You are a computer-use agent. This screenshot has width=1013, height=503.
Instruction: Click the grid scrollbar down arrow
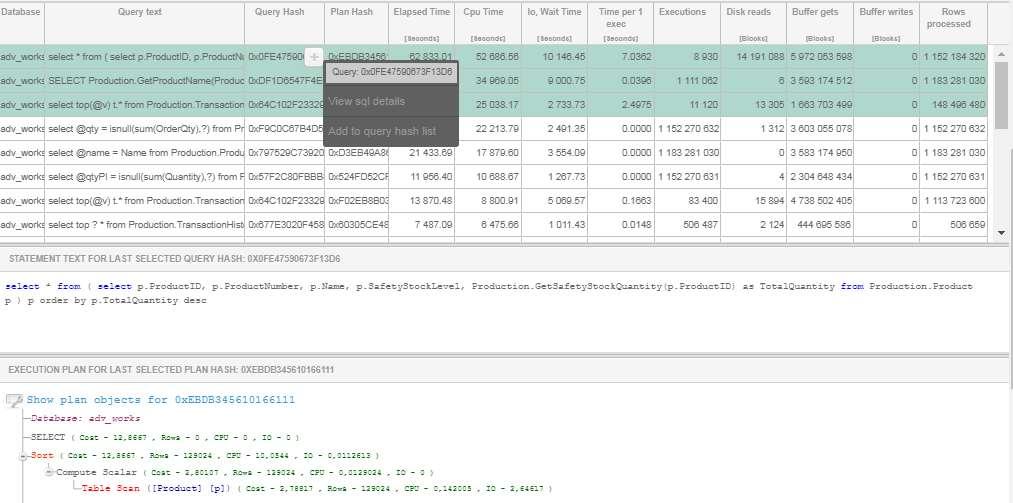point(1001,233)
